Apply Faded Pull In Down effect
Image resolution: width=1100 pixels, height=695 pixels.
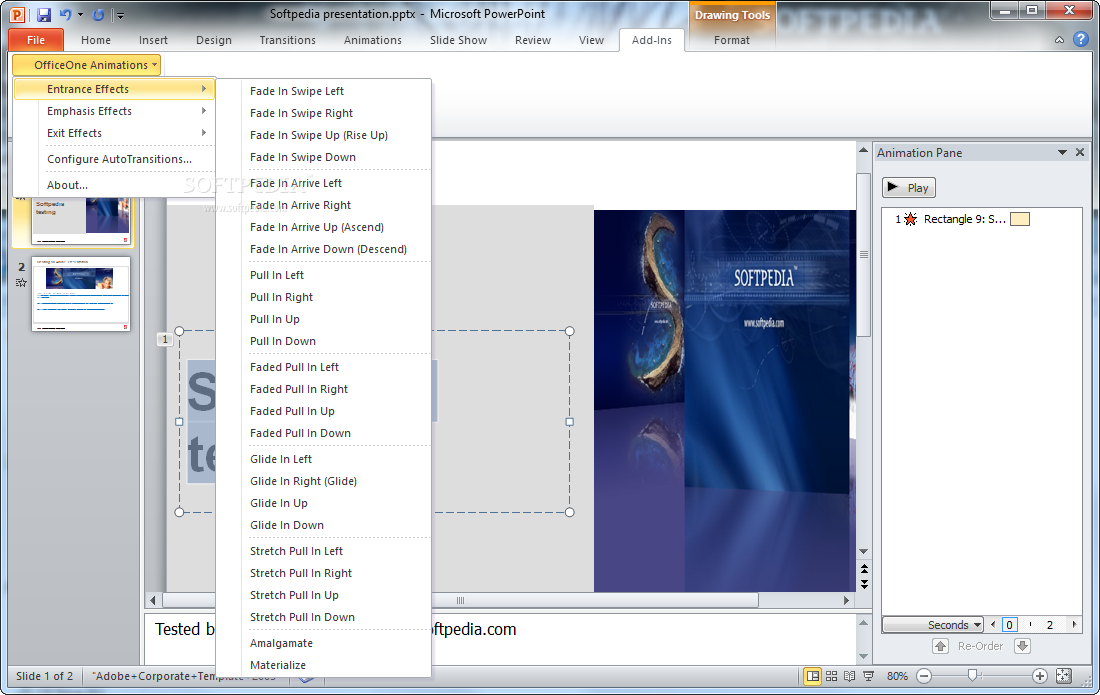point(300,433)
